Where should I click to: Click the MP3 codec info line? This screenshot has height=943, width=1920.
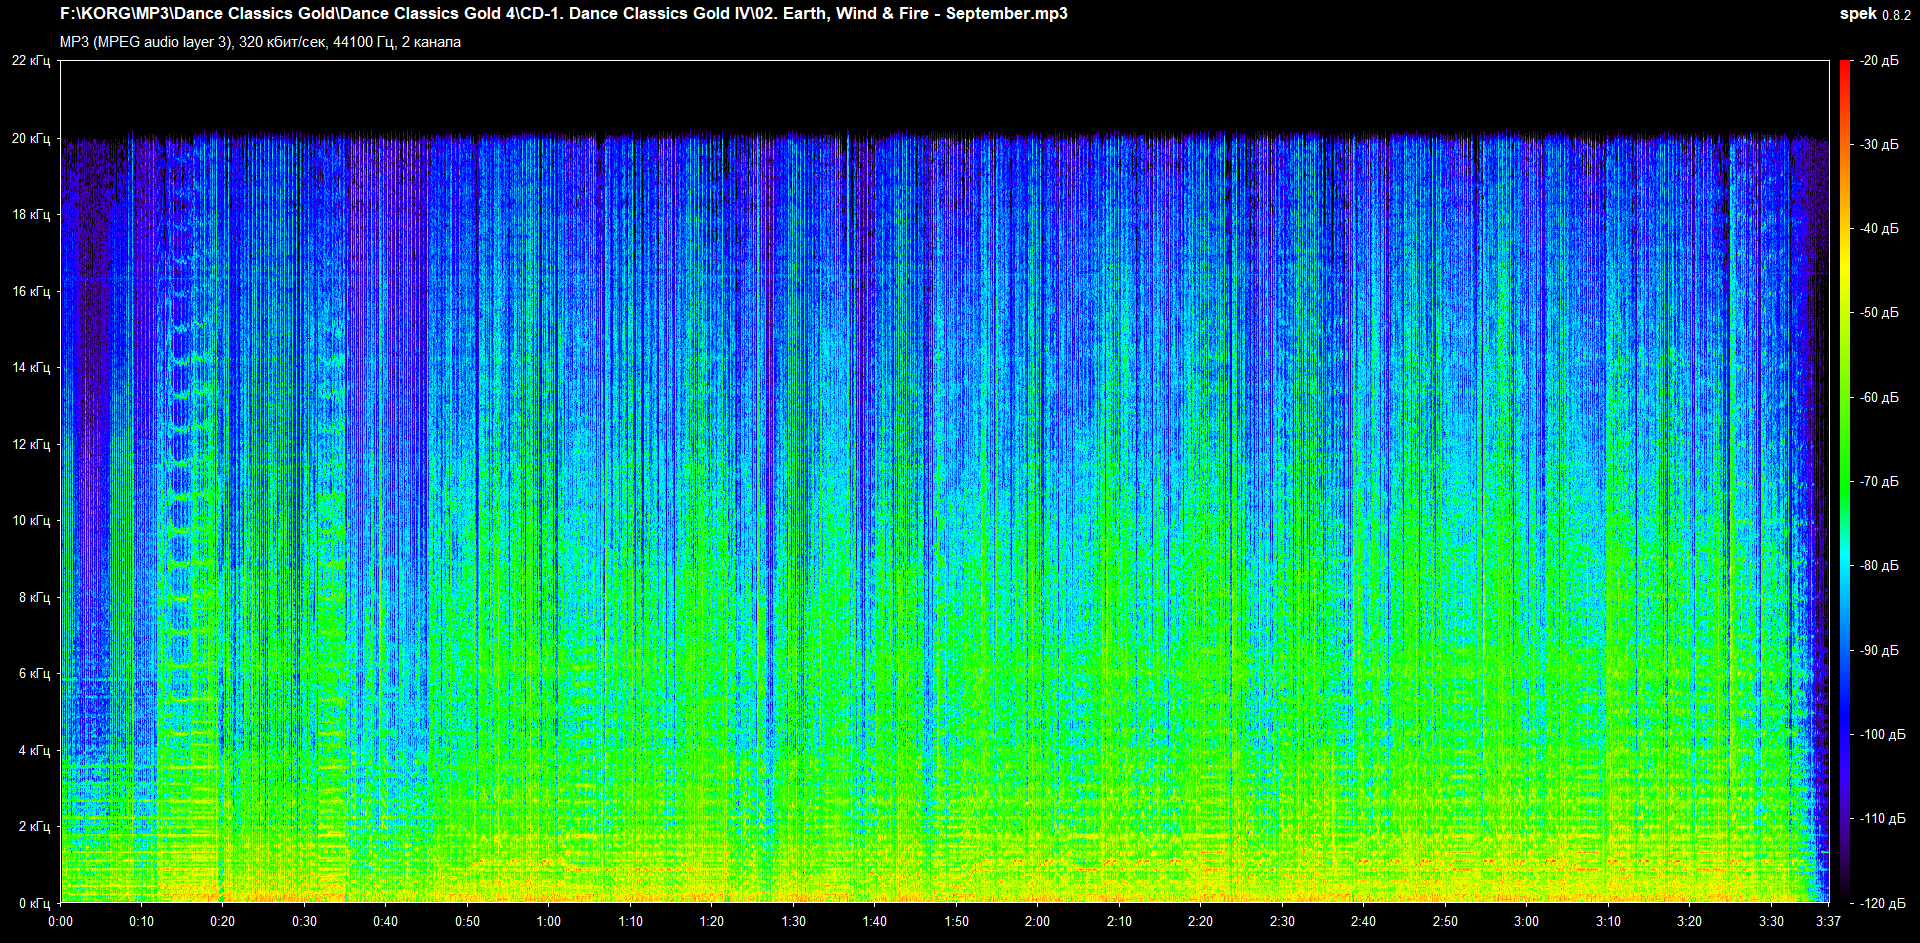[x=260, y=42]
